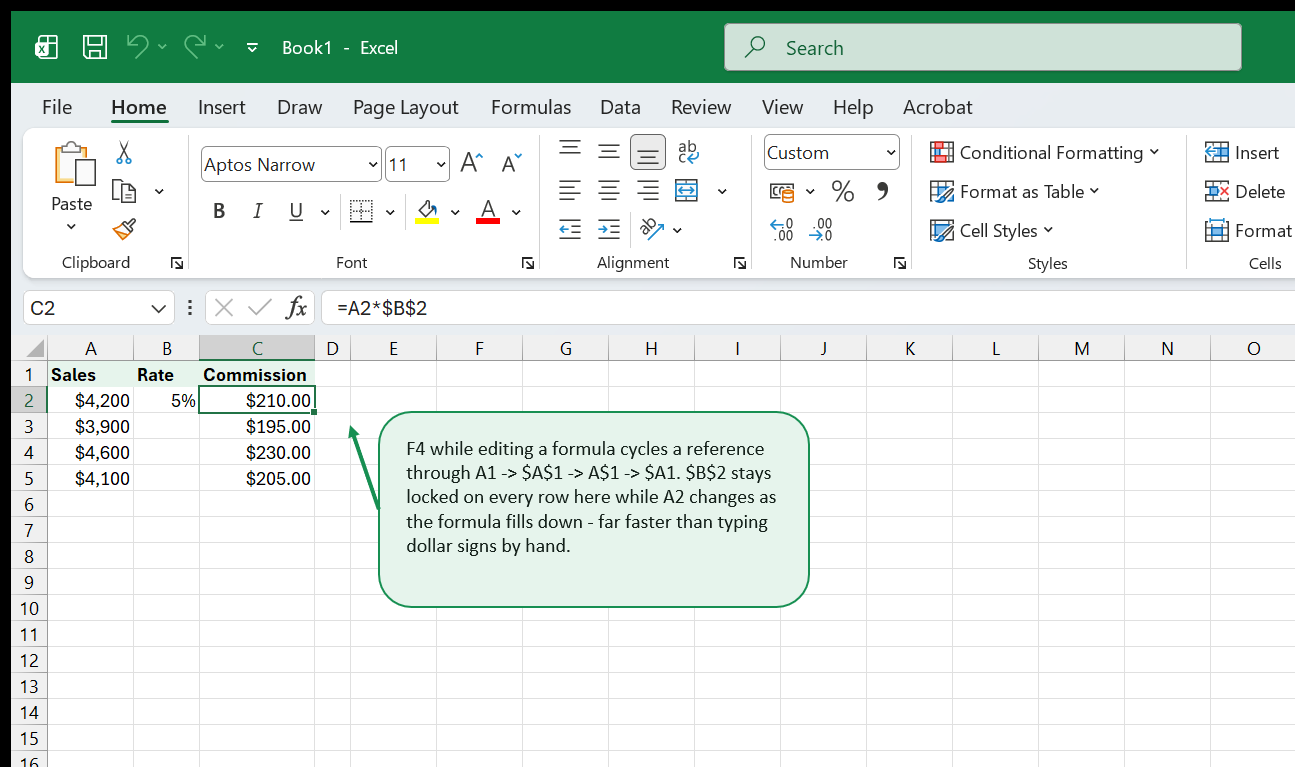1295x767 pixels.
Task: Expand the Name Box dropdown arrow
Action: point(158,309)
